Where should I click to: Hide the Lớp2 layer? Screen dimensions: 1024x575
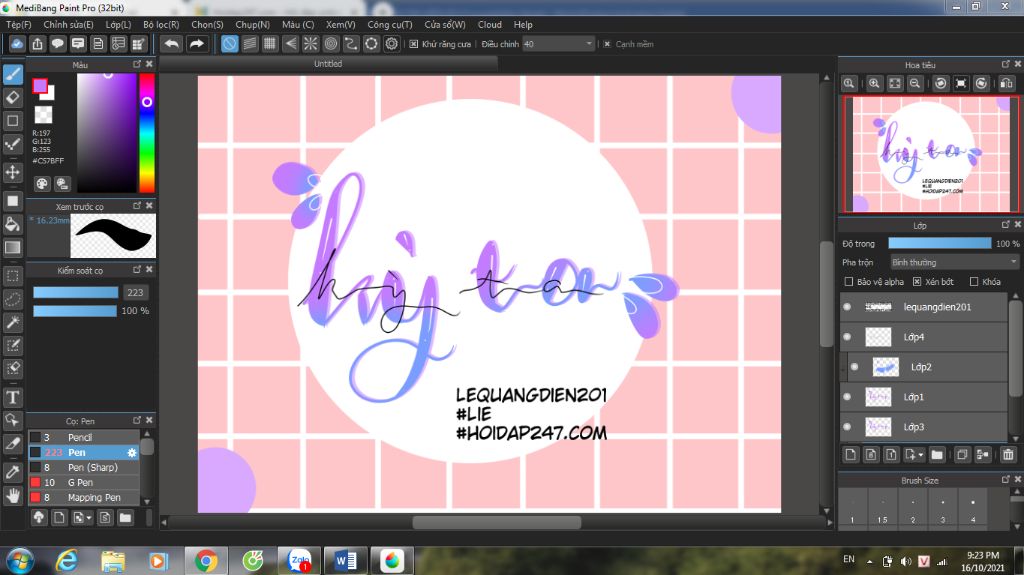click(854, 367)
